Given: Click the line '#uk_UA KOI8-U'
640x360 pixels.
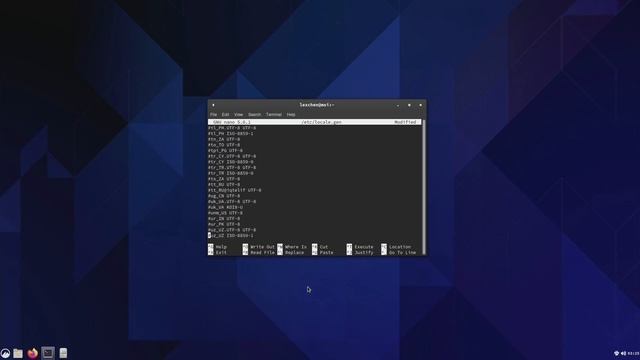Looking at the screenshot, I should tap(225, 207).
